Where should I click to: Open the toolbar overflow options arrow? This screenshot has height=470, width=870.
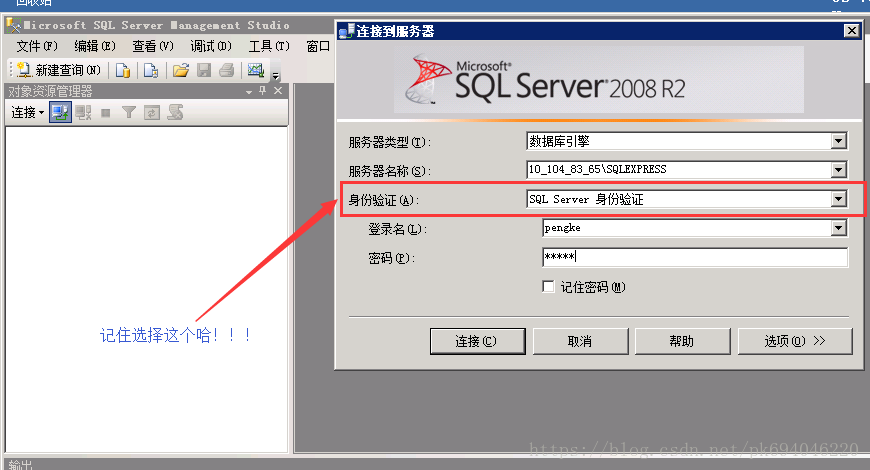pos(275,74)
